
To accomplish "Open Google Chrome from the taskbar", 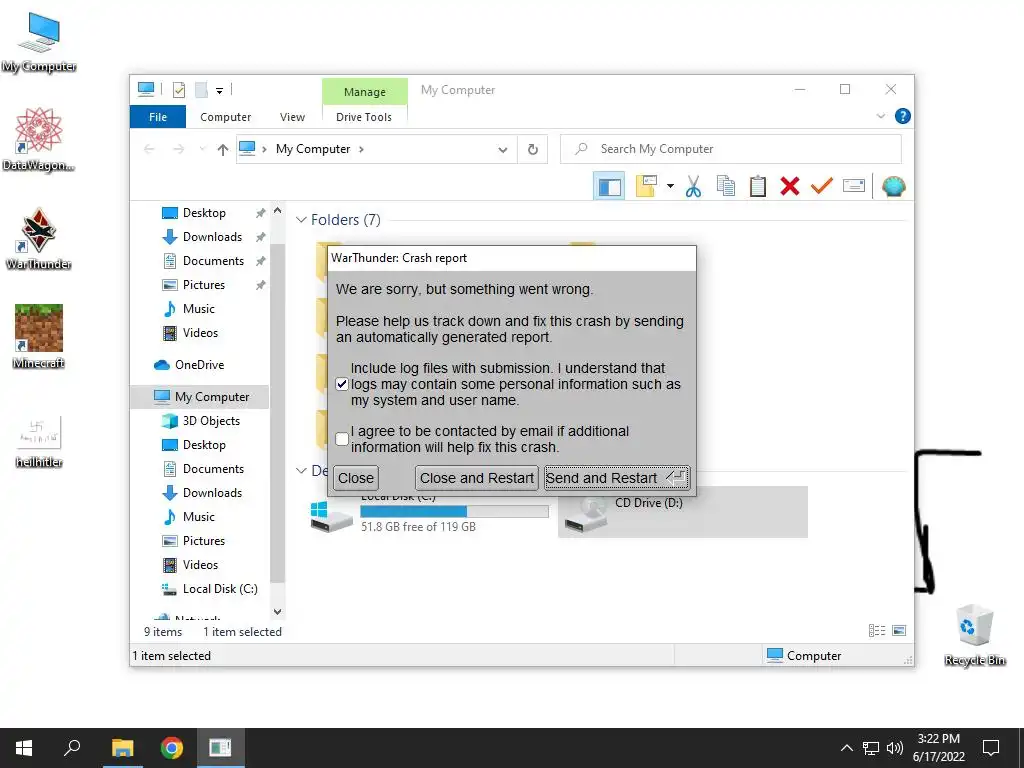I will pos(172,748).
